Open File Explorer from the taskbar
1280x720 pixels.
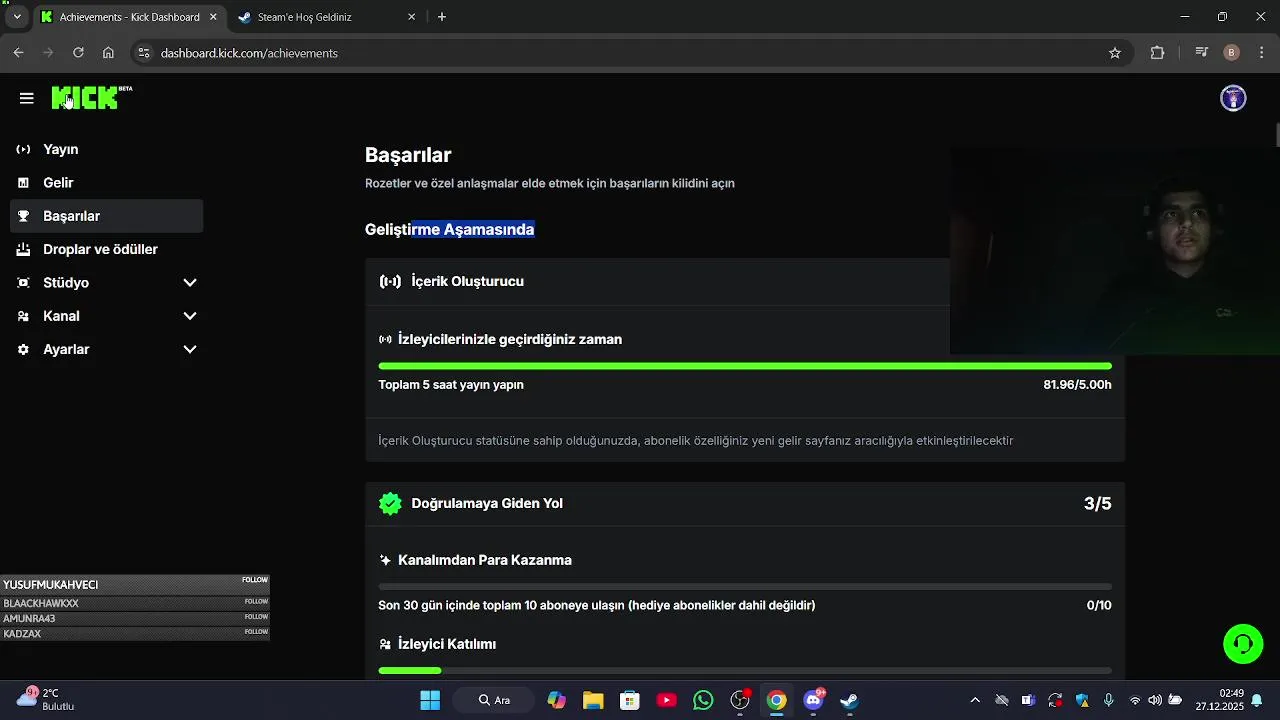click(593, 700)
